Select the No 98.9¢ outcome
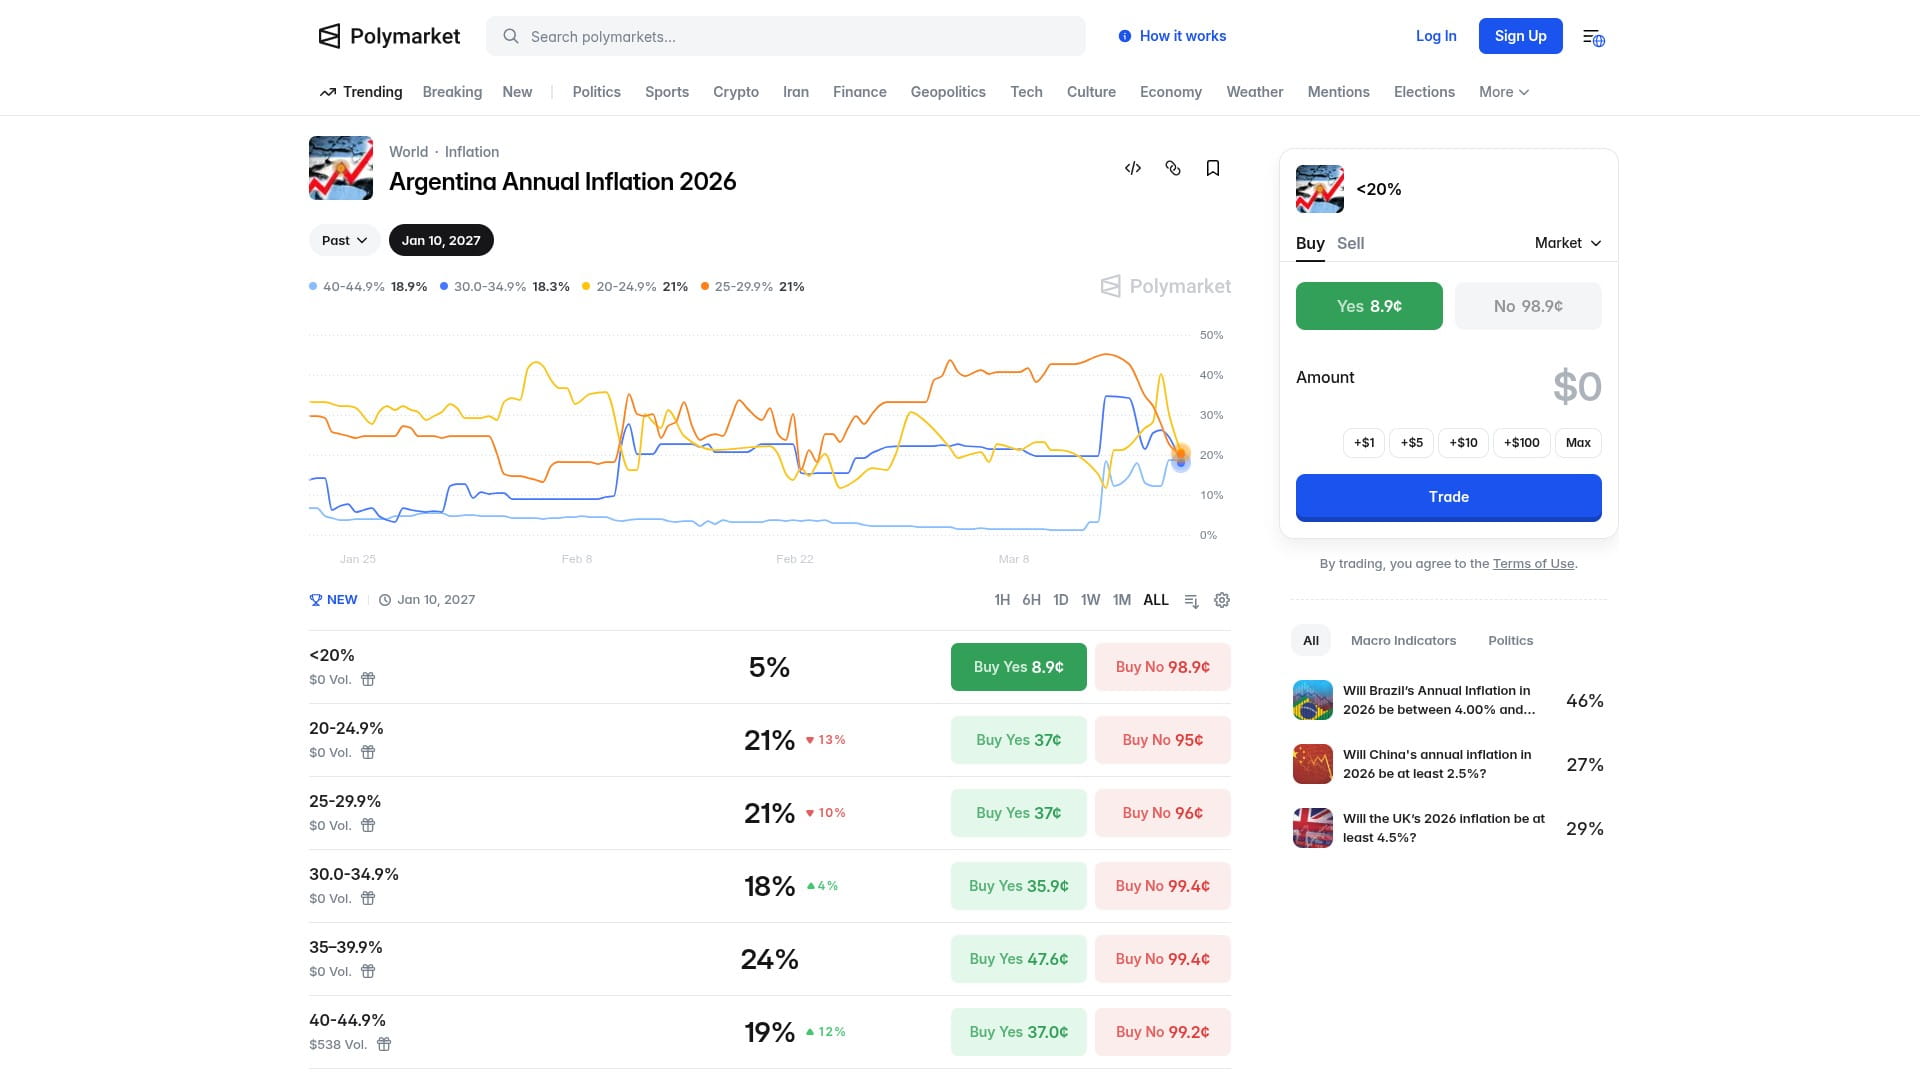The image size is (1920, 1080). (1528, 306)
